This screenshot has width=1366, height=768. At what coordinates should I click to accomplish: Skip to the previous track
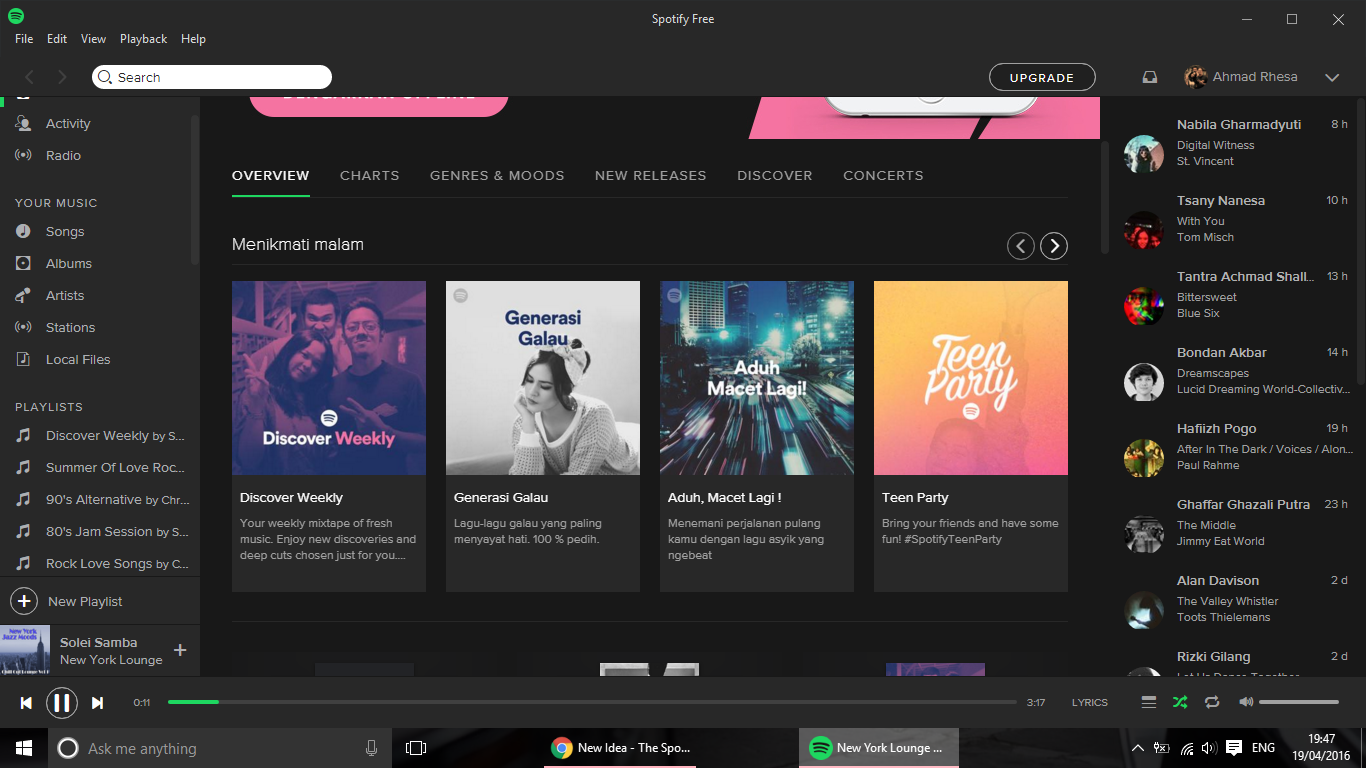pos(26,703)
